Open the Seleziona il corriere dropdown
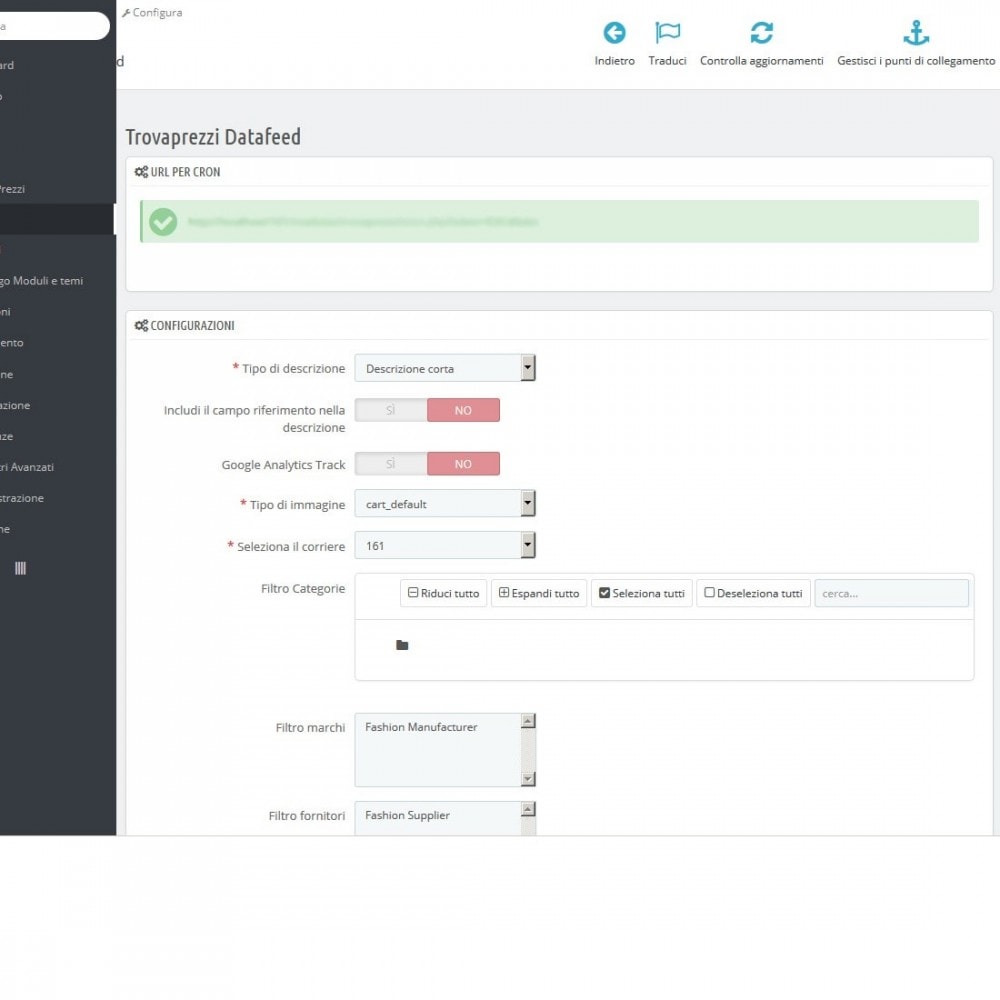The width and height of the screenshot is (1000, 1000). tap(445, 545)
